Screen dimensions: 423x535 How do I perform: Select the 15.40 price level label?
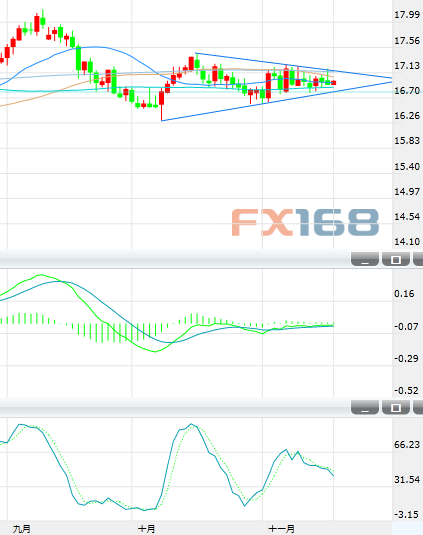click(x=407, y=167)
